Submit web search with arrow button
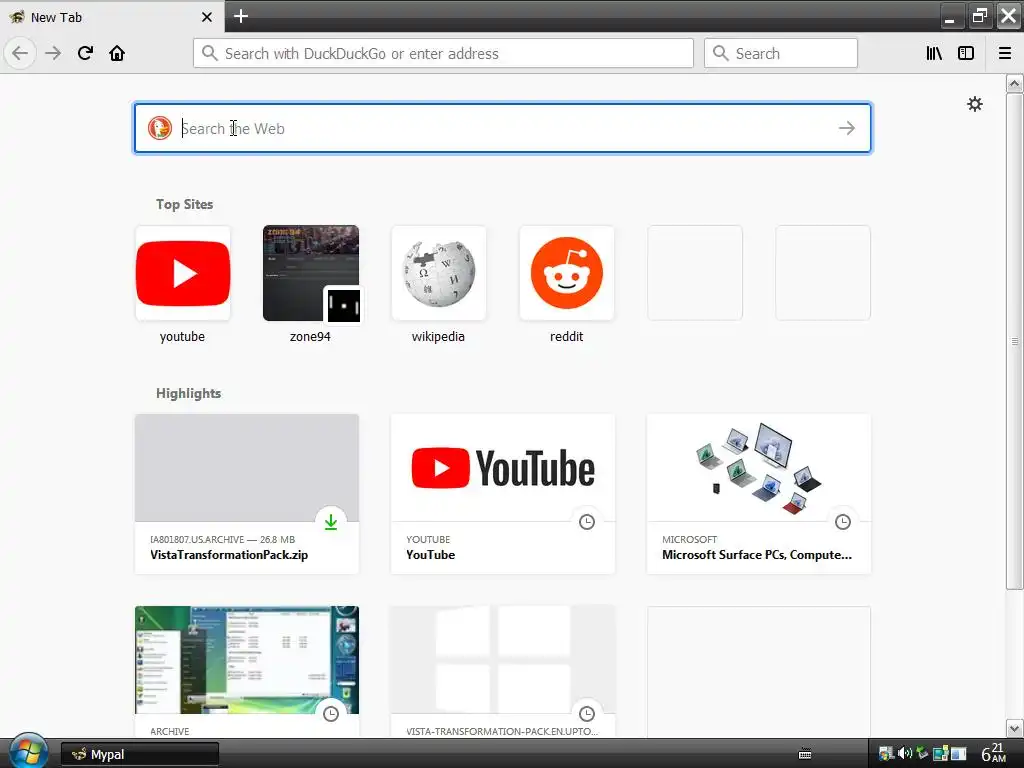 pos(847,128)
